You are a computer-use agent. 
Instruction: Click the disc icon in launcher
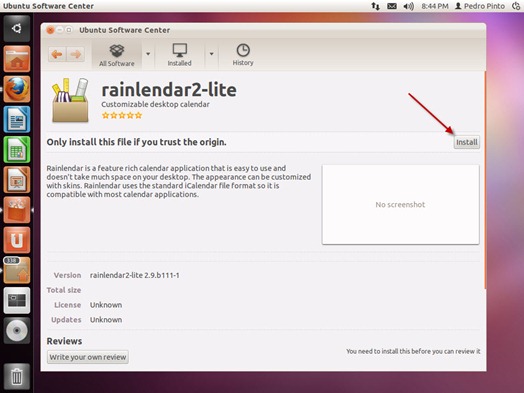(x=17, y=331)
